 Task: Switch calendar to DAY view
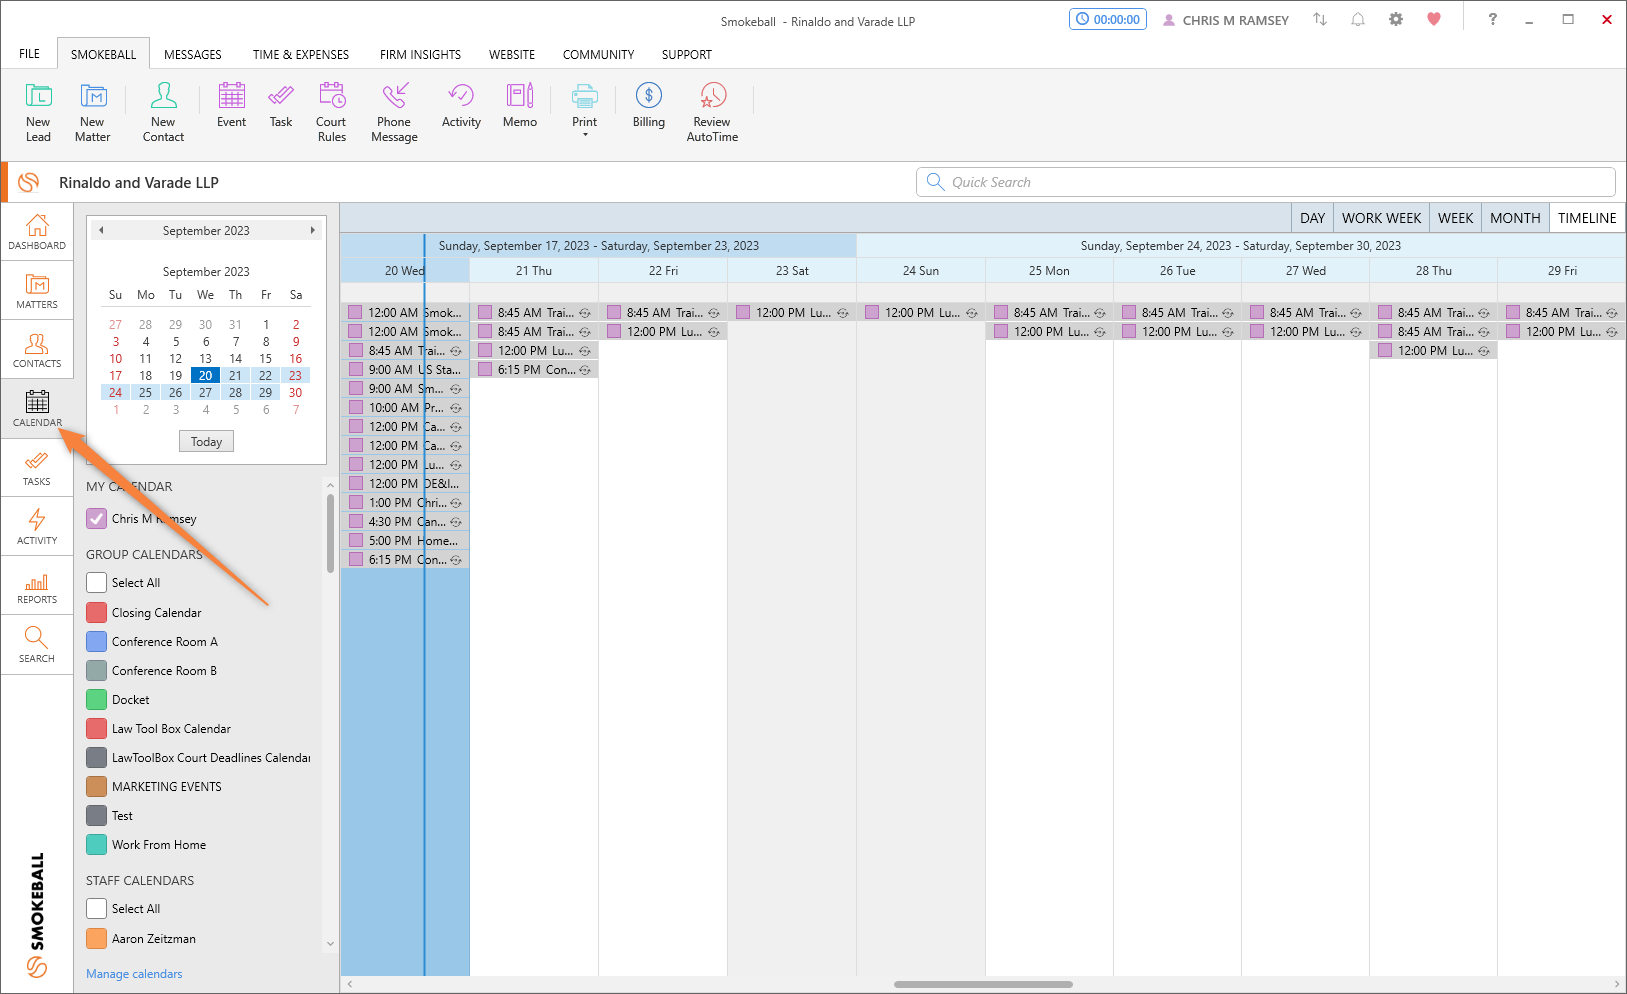coord(1312,218)
